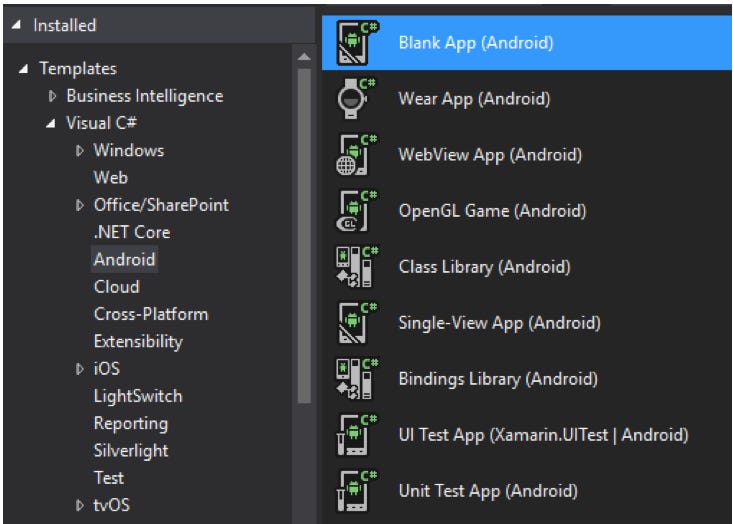Expand the tvOS node arrow
Viewport: 733px width, 524px height.
coord(80,505)
